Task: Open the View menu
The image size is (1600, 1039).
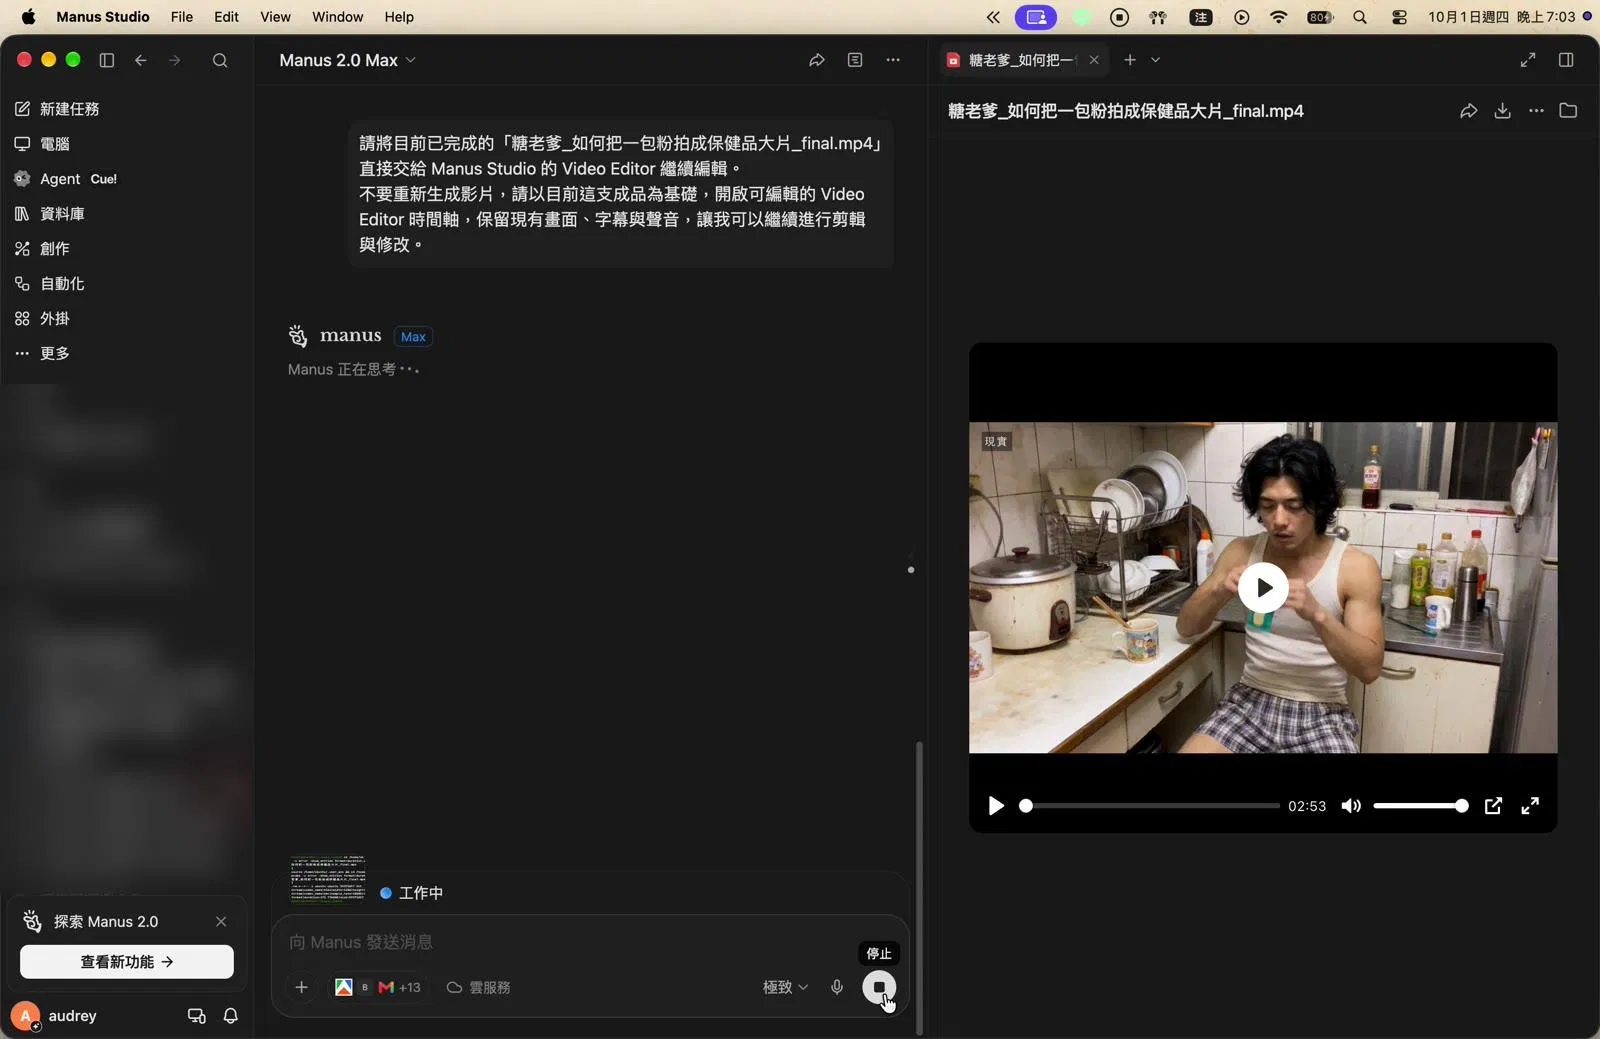Action: pyautogui.click(x=275, y=17)
